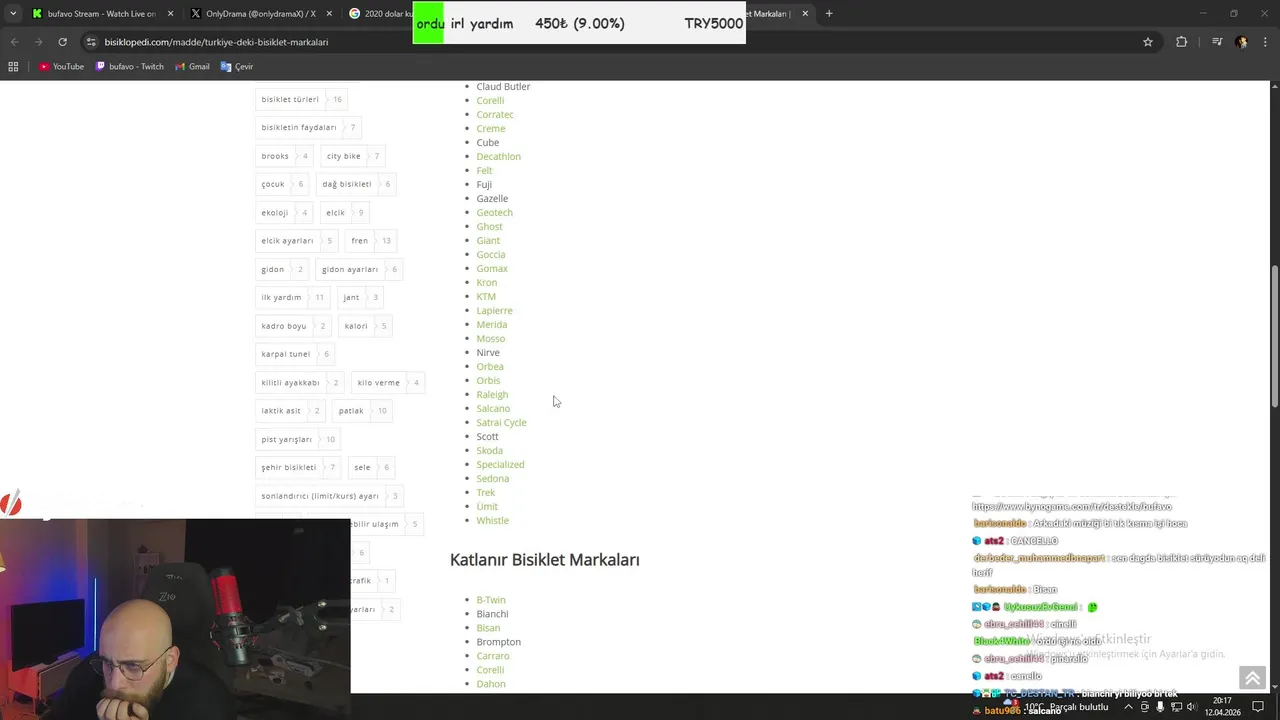Open the B-Twin folding bike link

pyautogui.click(x=491, y=600)
